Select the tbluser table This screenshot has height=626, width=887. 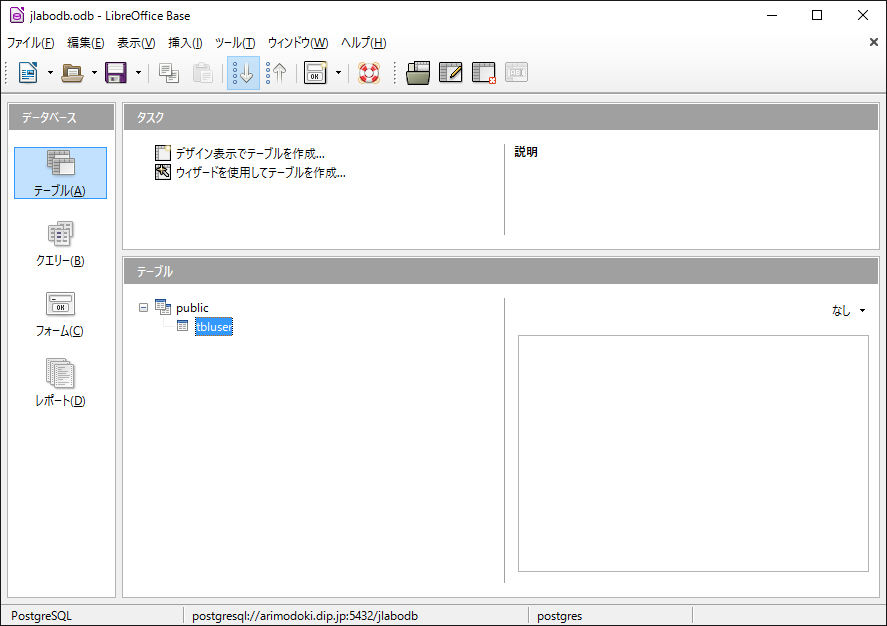click(x=214, y=327)
